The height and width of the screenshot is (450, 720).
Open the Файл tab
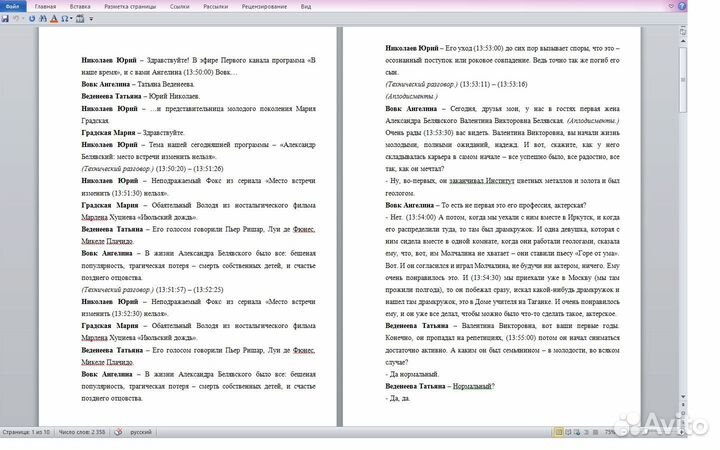[12, 6]
